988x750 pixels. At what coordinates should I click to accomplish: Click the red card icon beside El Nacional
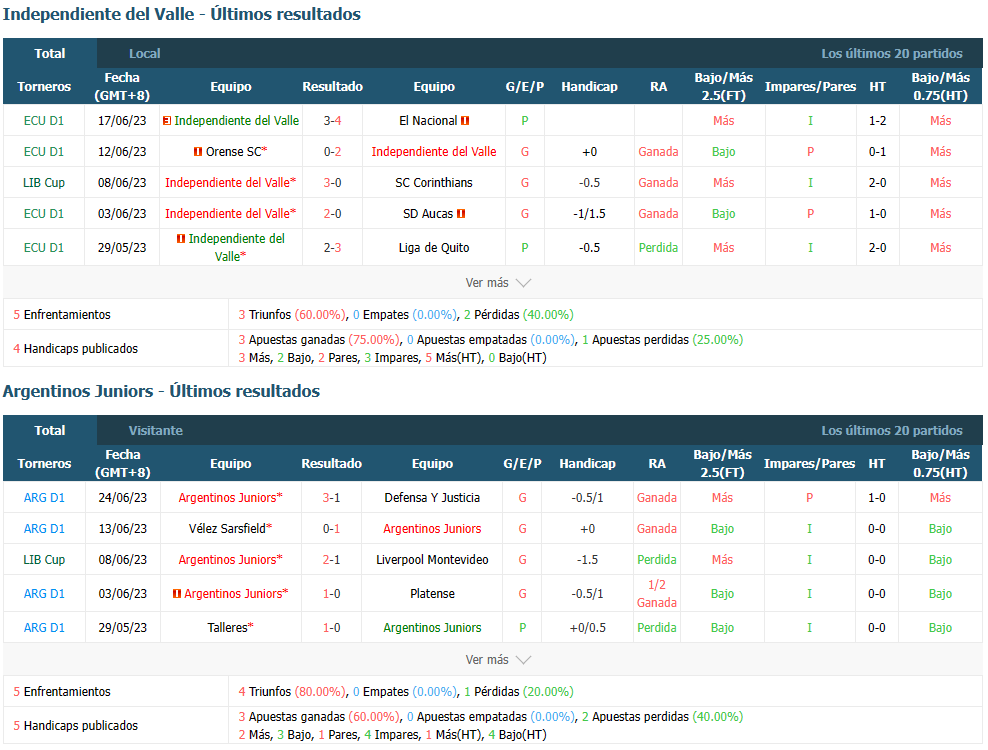coord(465,120)
